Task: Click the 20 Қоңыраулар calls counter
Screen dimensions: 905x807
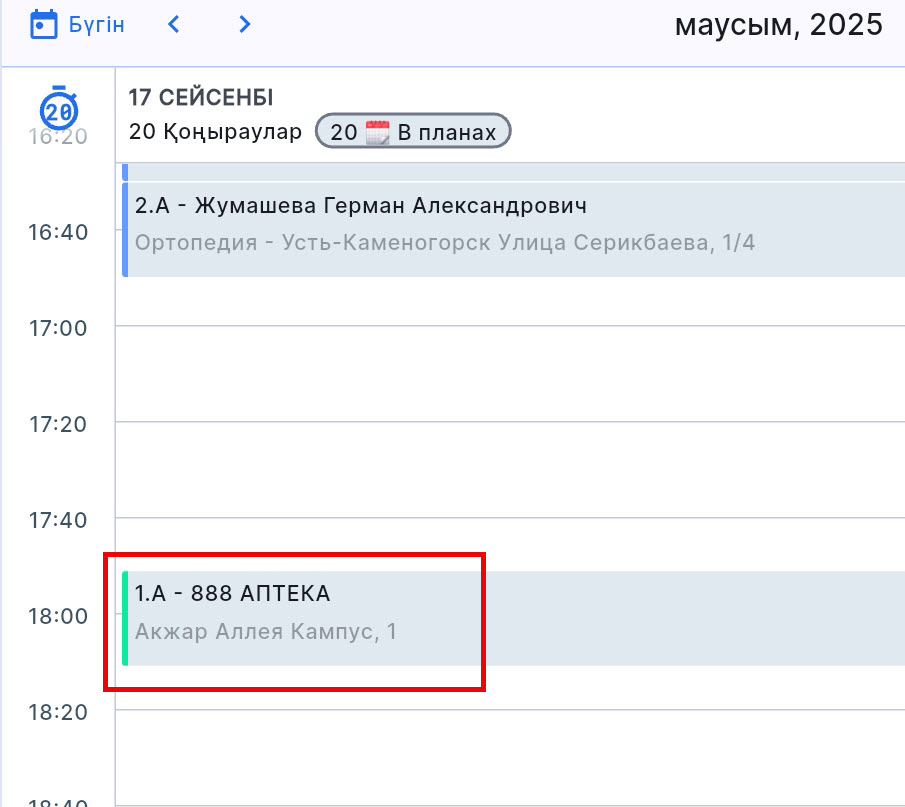Action: click(x=215, y=132)
